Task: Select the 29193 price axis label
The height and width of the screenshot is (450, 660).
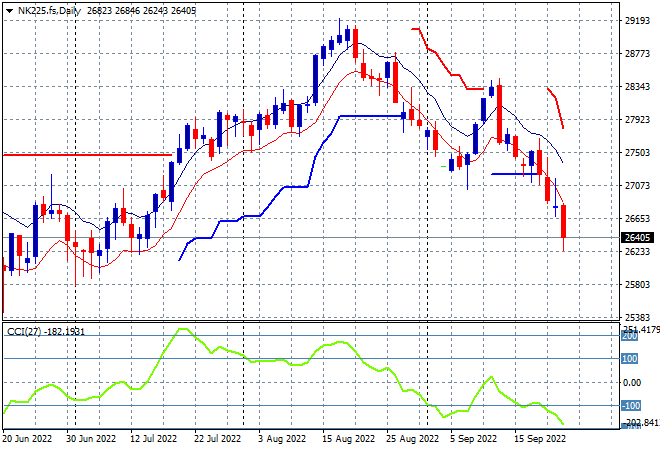Action: coord(637,21)
